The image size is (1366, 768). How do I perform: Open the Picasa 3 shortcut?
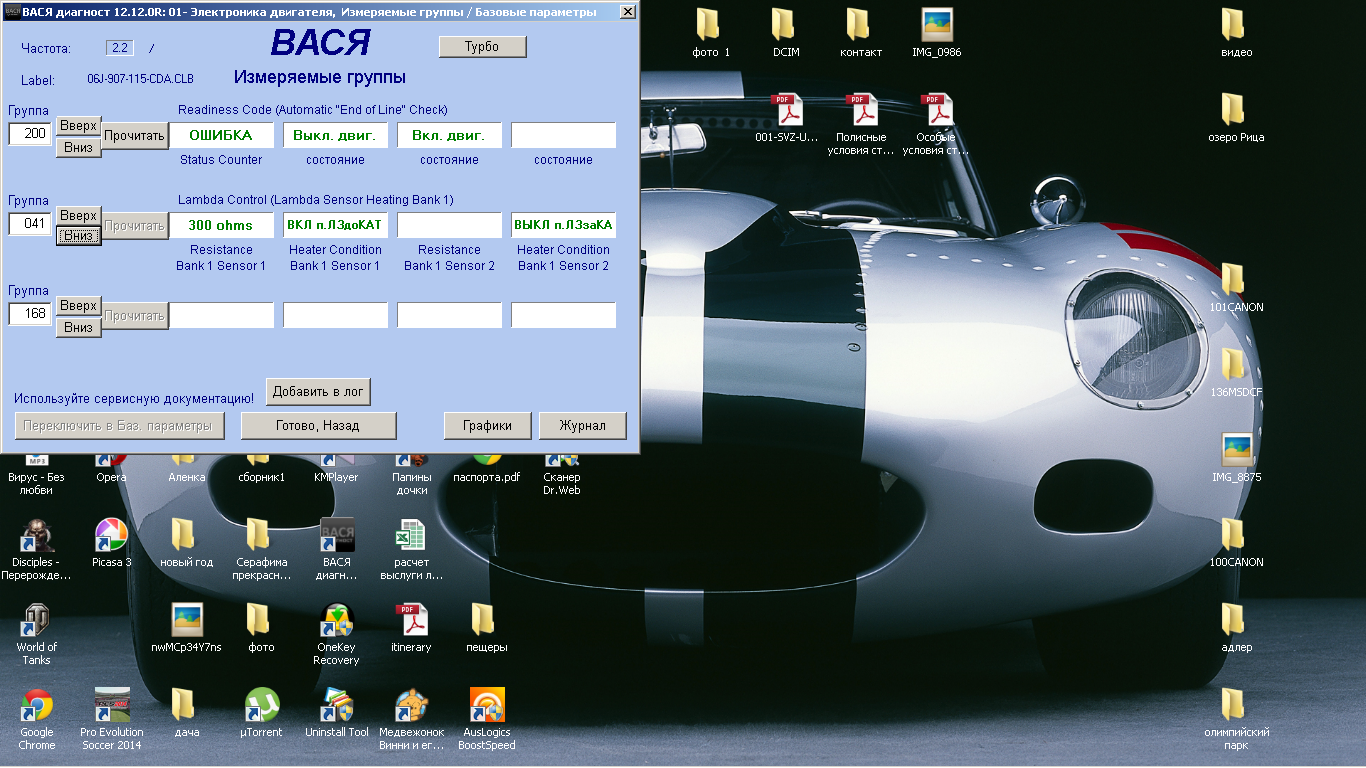pyautogui.click(x=111, y=536)
